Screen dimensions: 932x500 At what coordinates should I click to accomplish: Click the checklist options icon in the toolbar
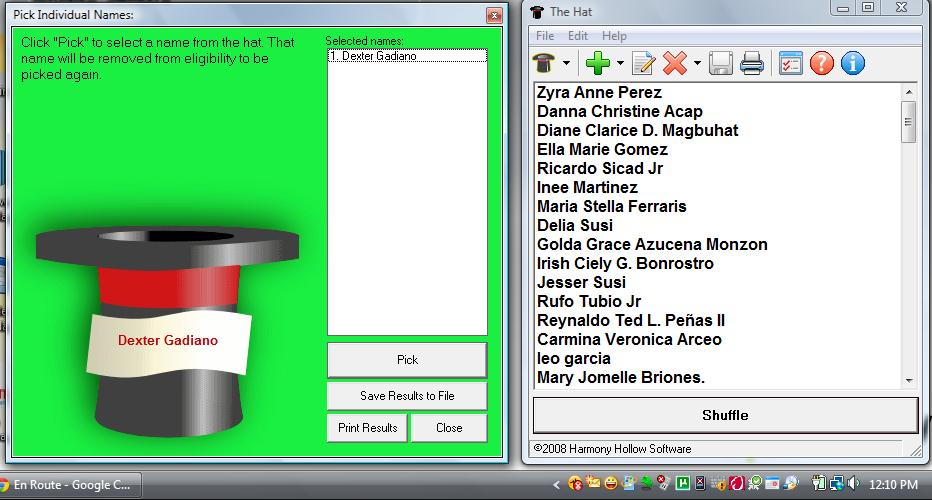point(791,63)
